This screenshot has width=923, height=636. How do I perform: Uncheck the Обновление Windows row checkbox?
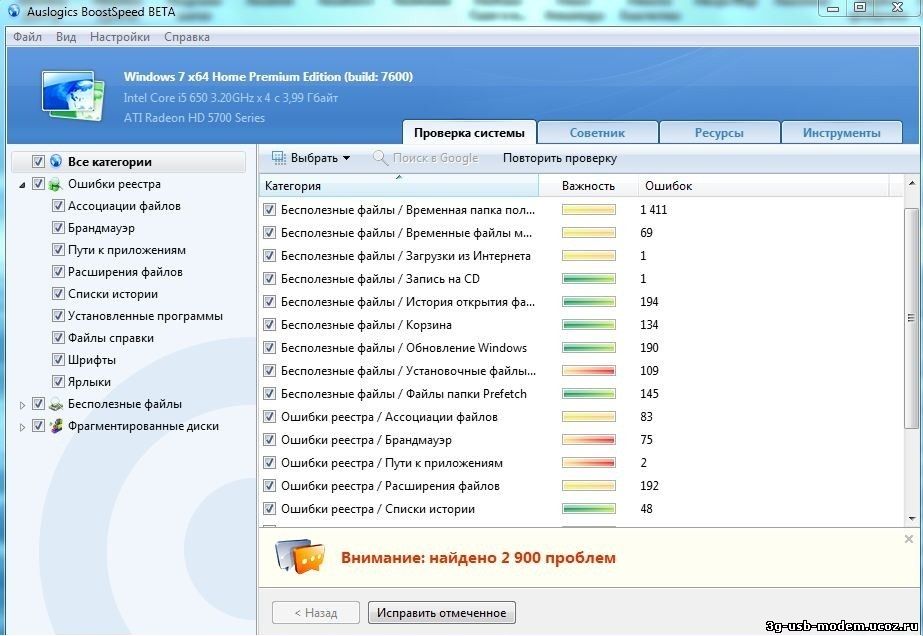[269, 347]
